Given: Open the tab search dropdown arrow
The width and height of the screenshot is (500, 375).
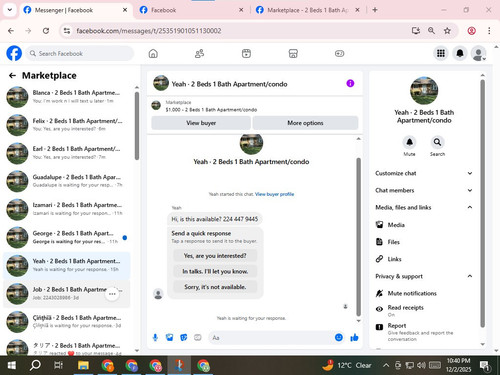Looking at the screenshot, I should [10, 10].
